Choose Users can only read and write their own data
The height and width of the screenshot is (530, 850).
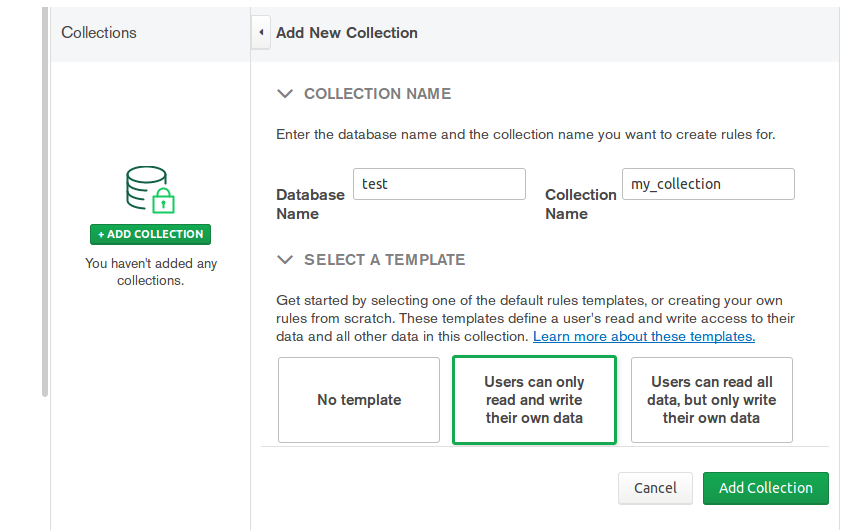[x=535, y=400]
